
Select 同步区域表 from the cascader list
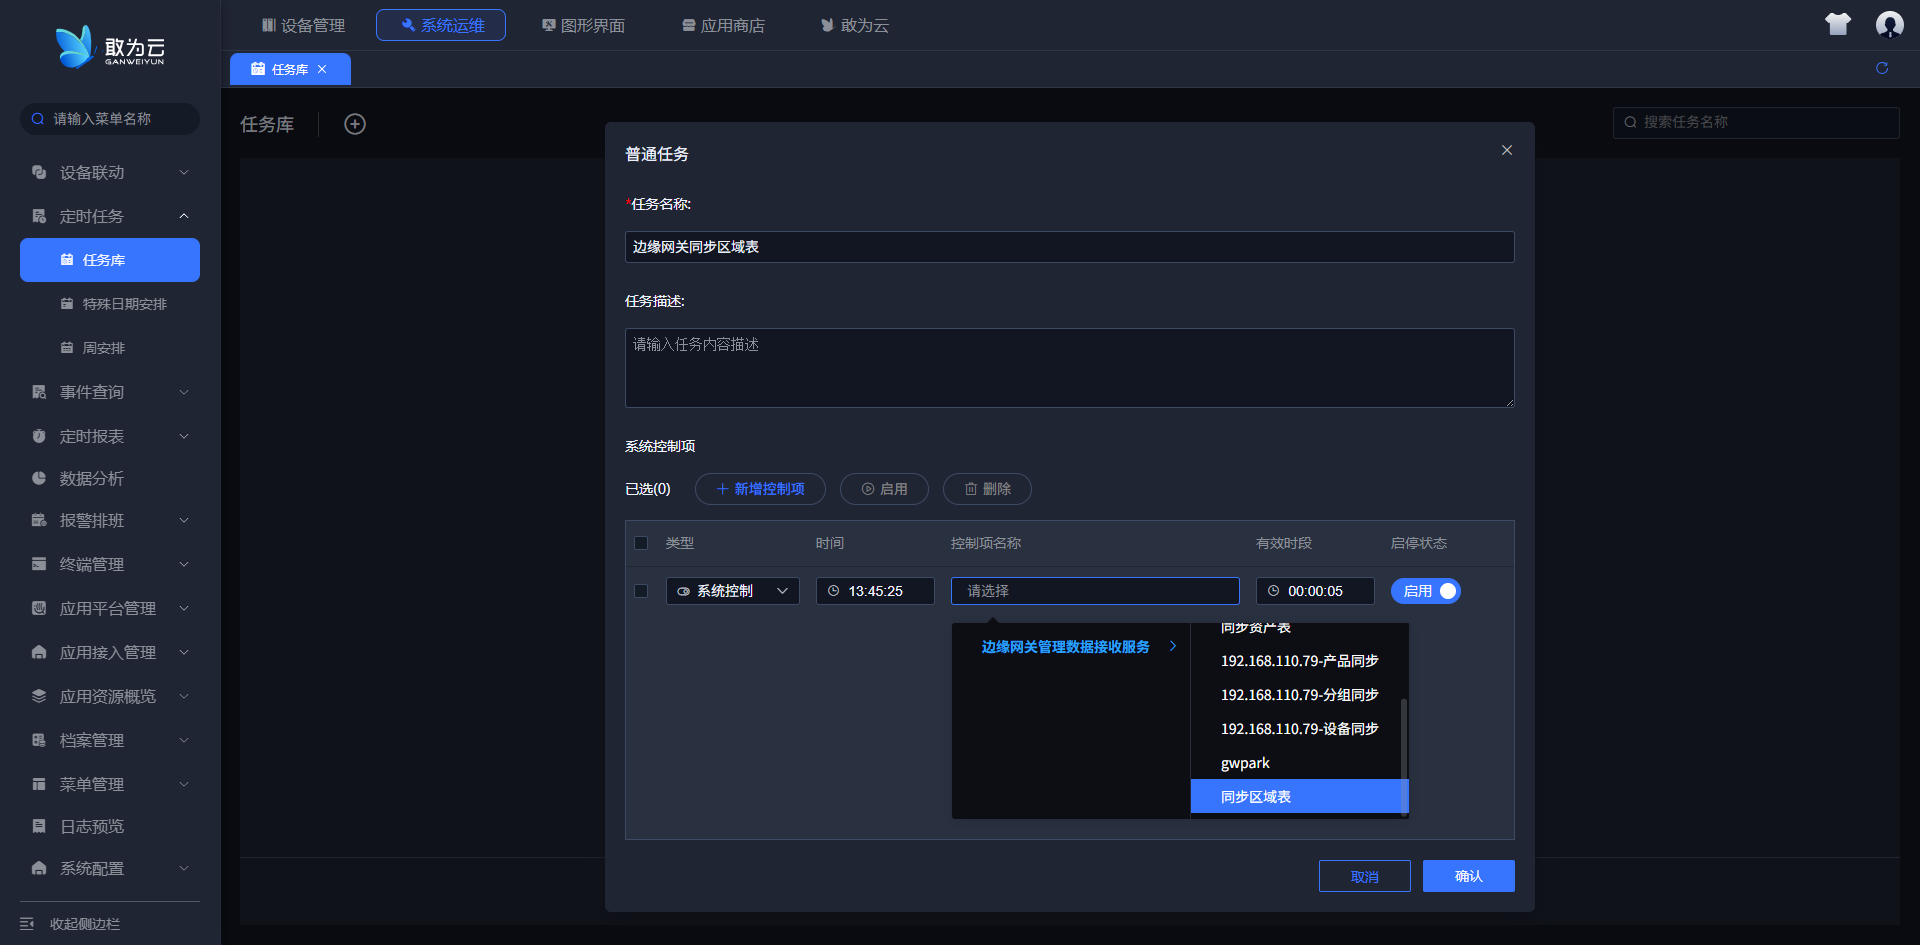[x=1256, y=797]
